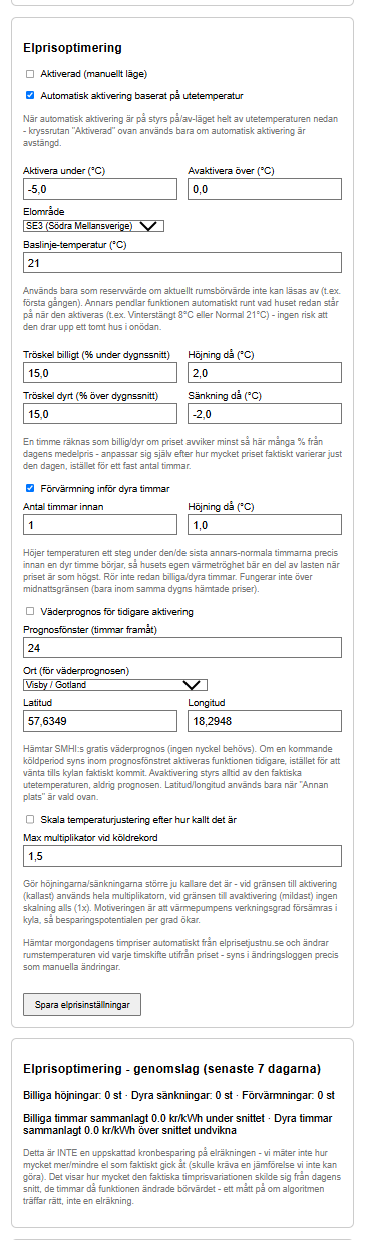Open the Elområde SE3 dropdown
Image resolution: width=370 pixels, height=1240 pixels.
(x=93, y=225)
